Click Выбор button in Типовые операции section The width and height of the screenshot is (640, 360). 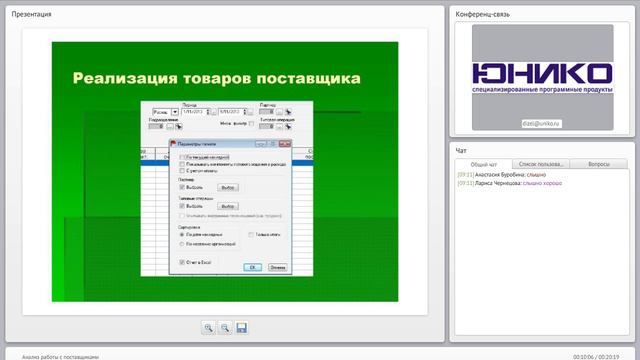click(x=228, y=207)
